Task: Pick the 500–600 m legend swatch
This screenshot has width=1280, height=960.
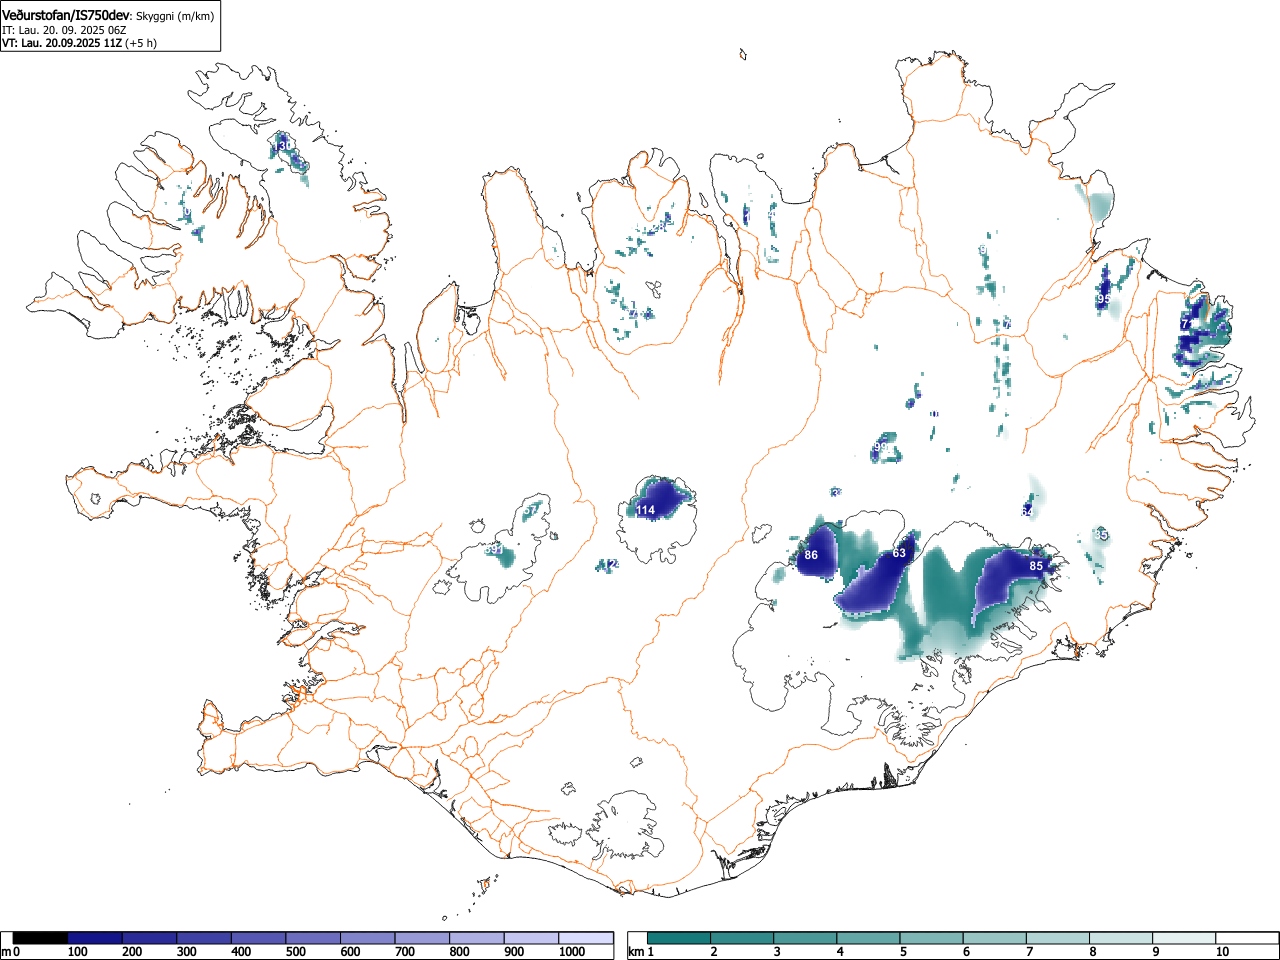Action: point(313,938)
